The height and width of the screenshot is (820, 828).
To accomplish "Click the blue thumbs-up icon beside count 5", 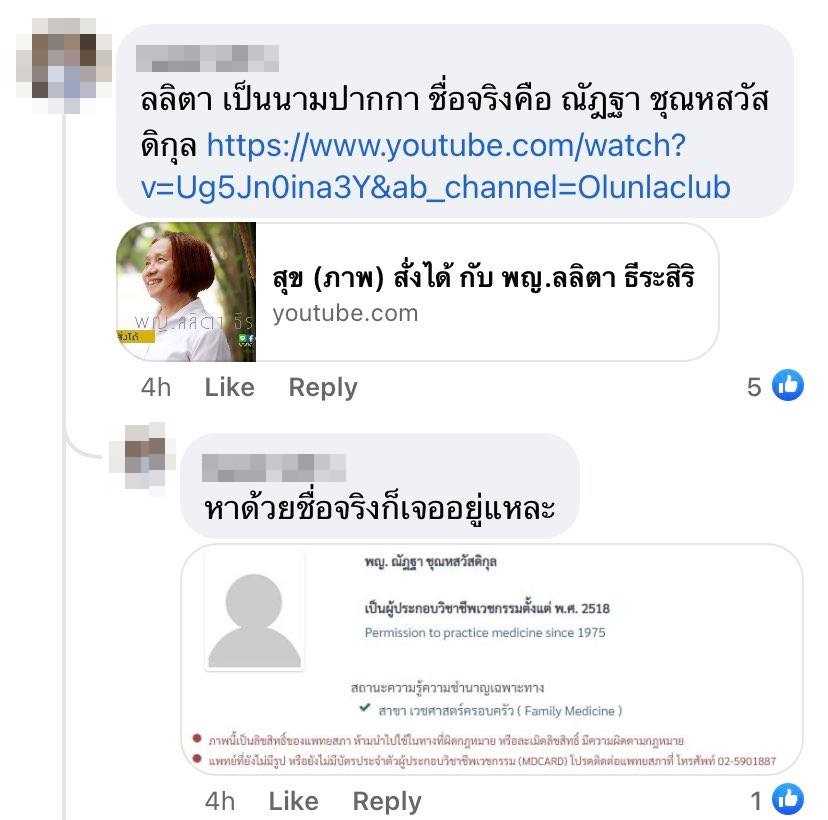I will pos(787,385).
